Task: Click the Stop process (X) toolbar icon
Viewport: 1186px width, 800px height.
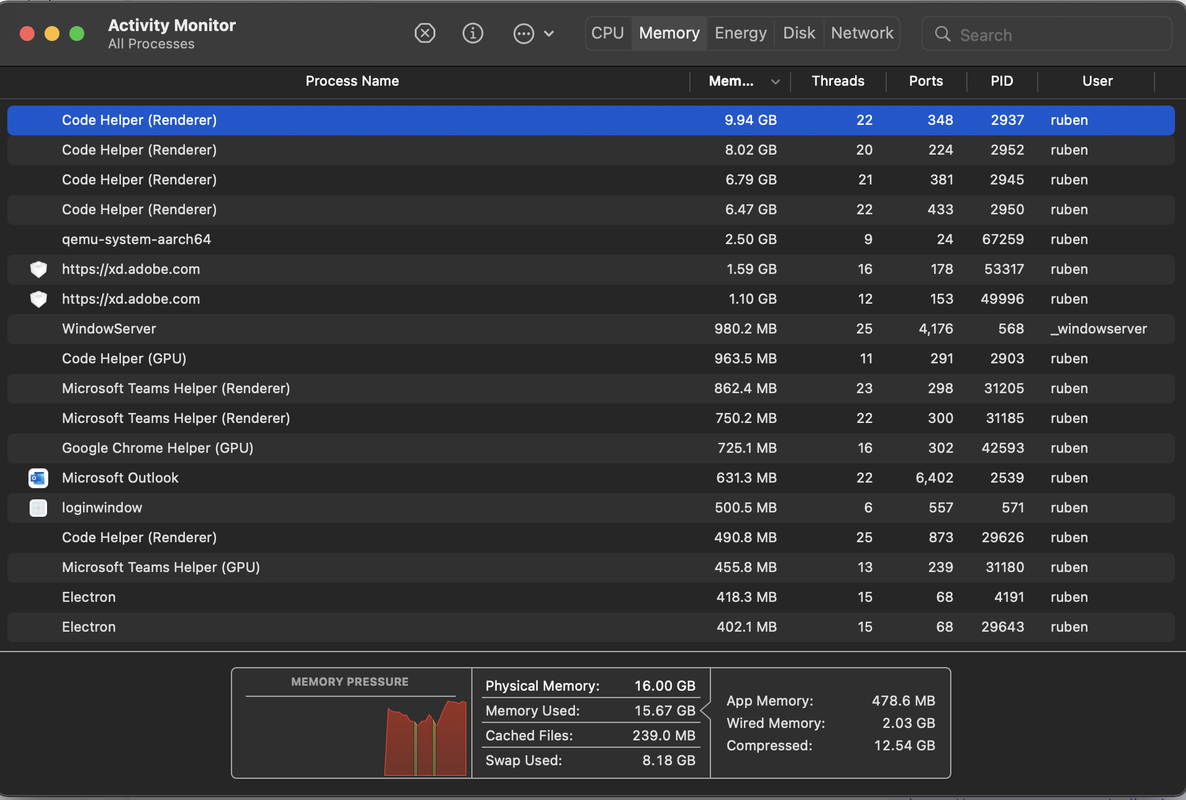Action: pos(425,33)
